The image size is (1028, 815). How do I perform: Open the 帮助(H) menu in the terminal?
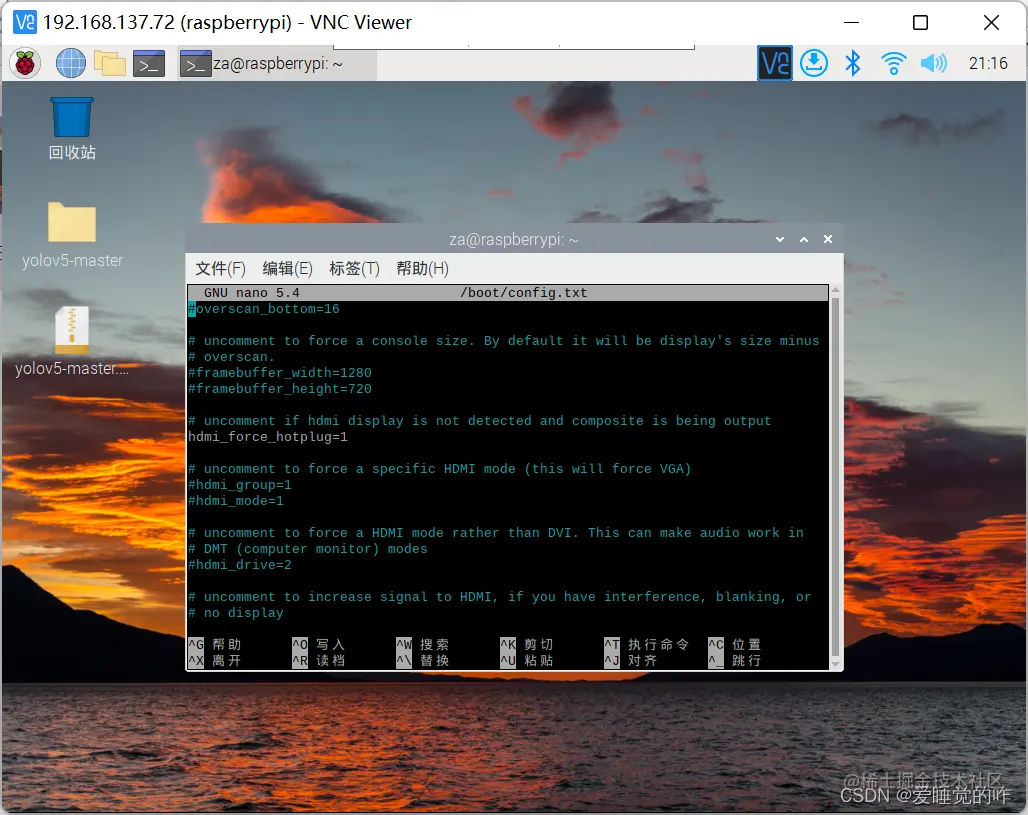(x=422, y=268)
